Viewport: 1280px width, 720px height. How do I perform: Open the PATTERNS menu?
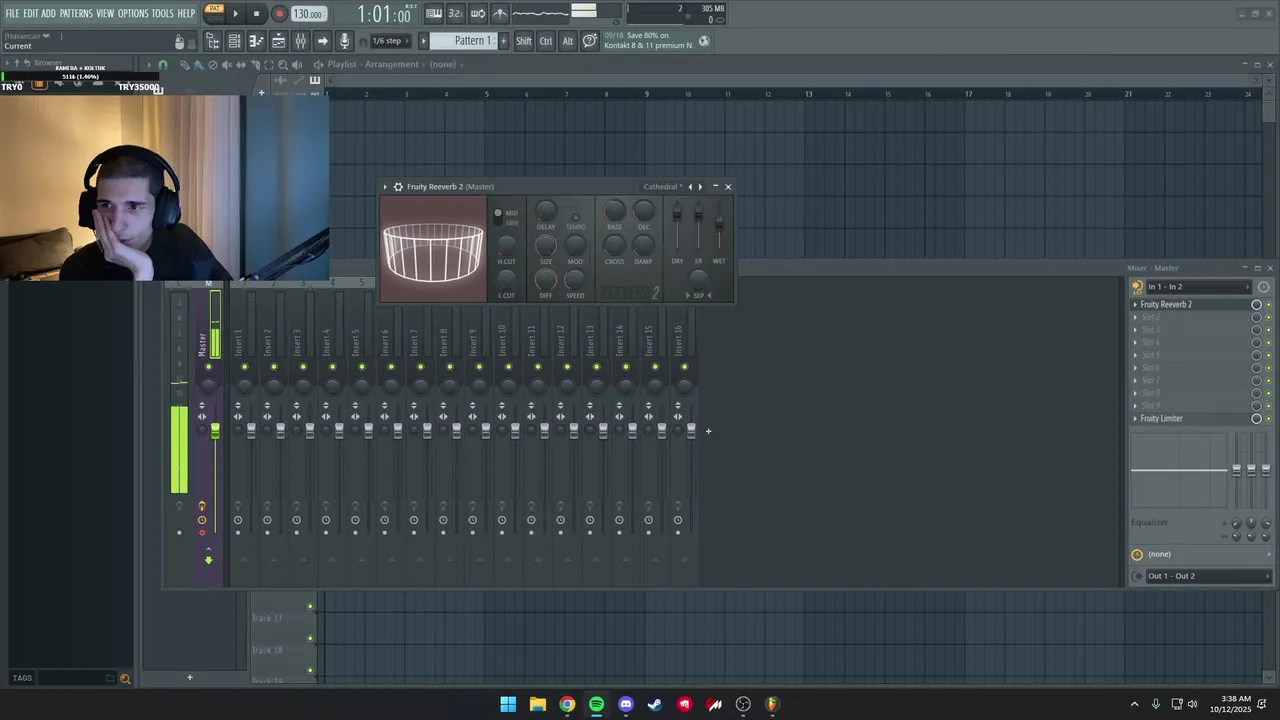76,13
